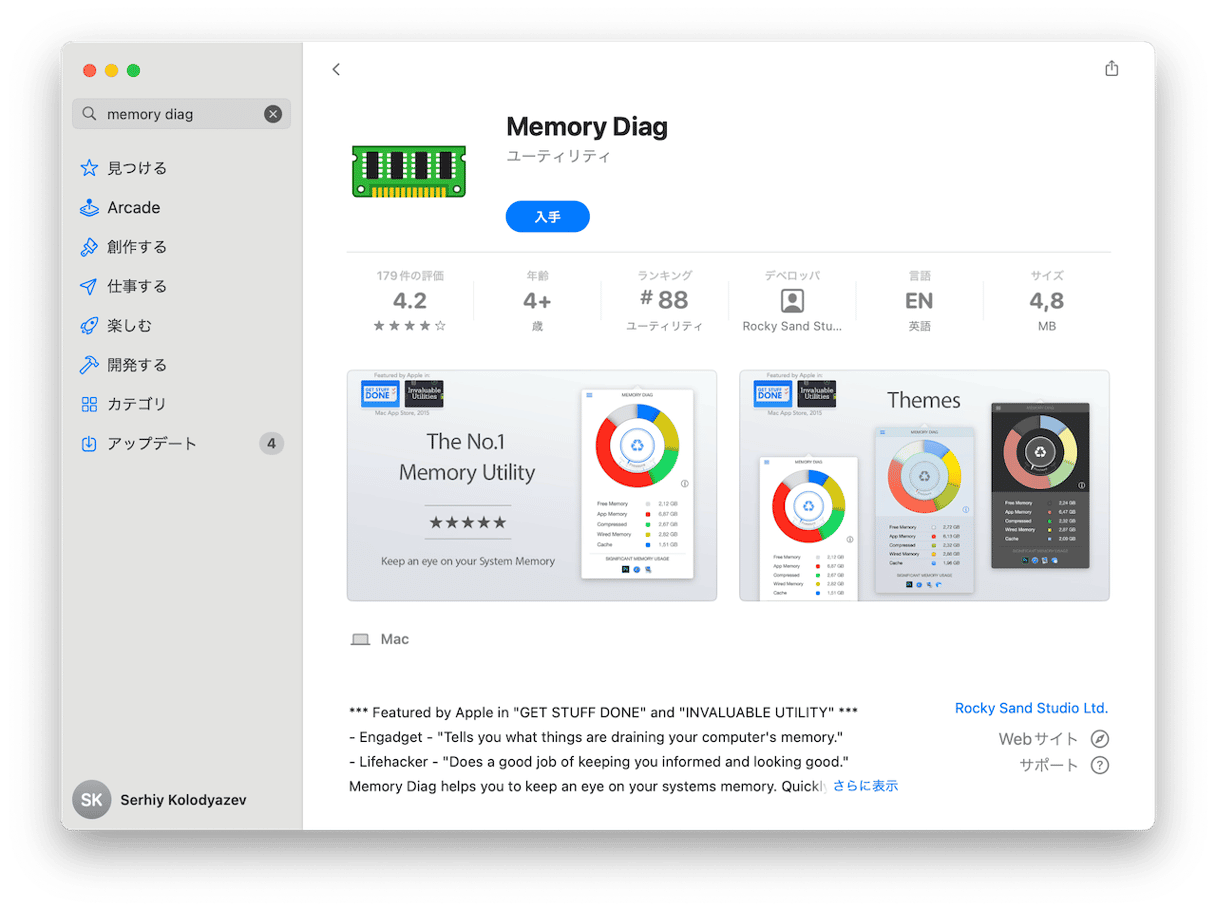Click the Arcade joystick icon
Image resolution: width=1216 pixels, height=911 pixels.
[89, 207]
